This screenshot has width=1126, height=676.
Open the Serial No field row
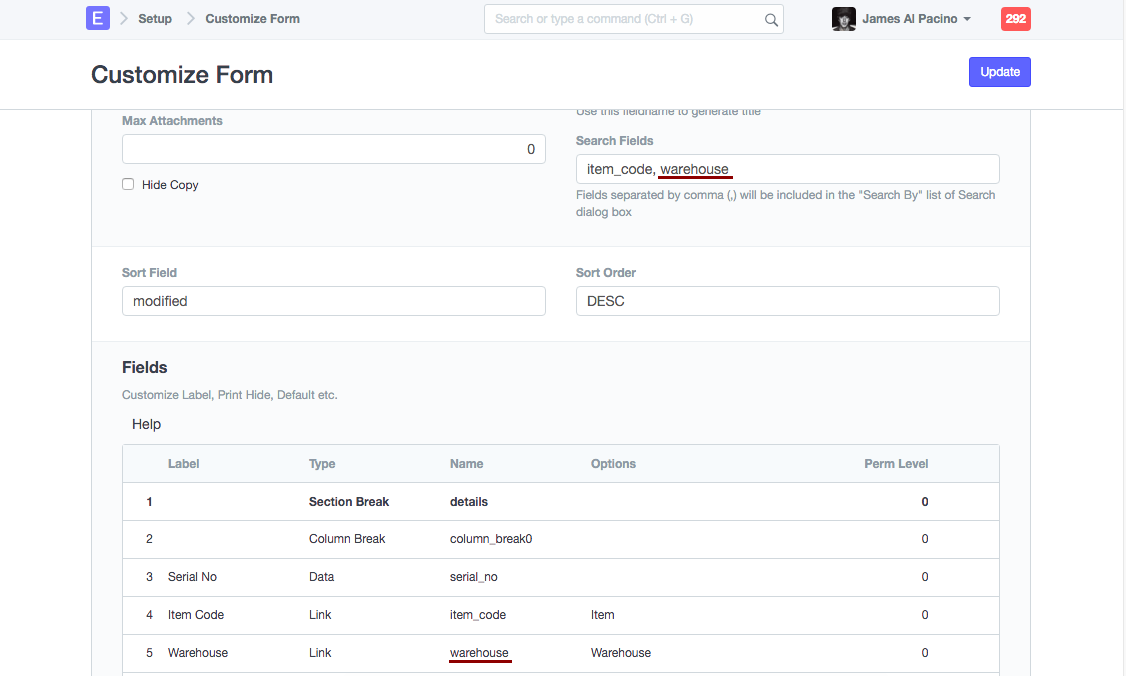[x=560, y=577]
